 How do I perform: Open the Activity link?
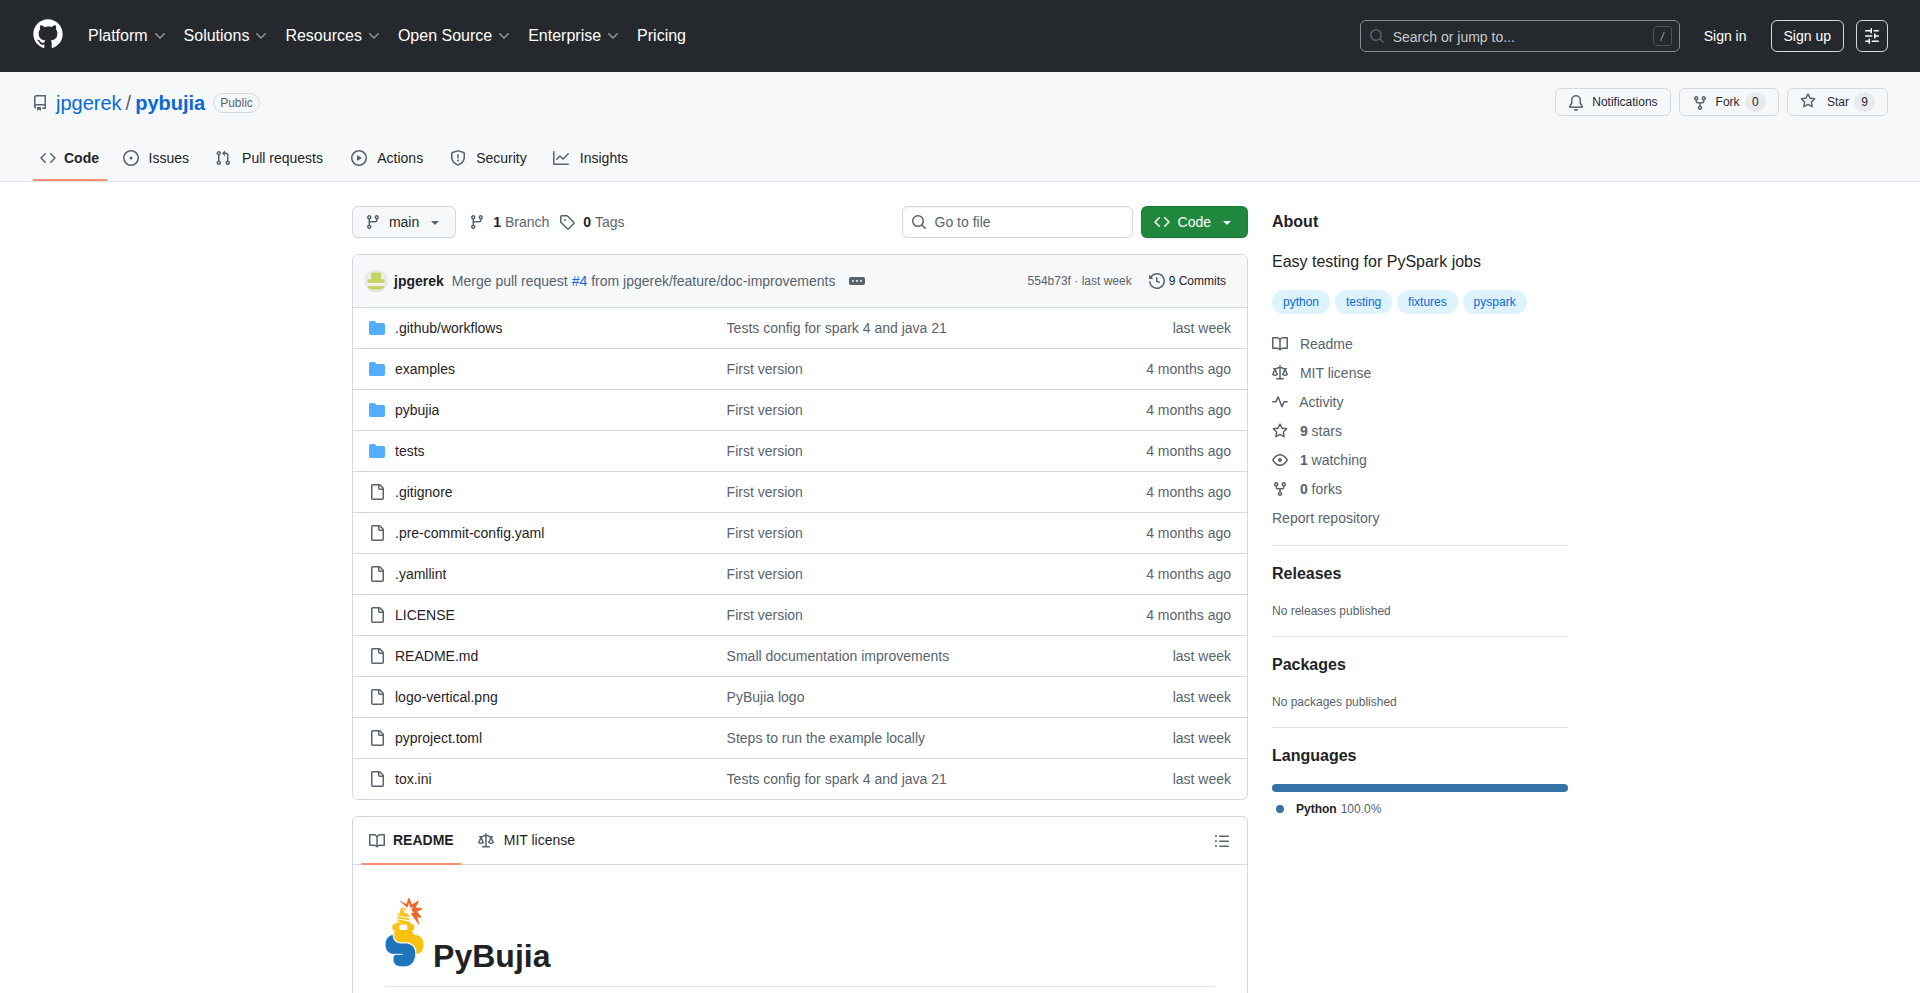[x=1307, y=402]
